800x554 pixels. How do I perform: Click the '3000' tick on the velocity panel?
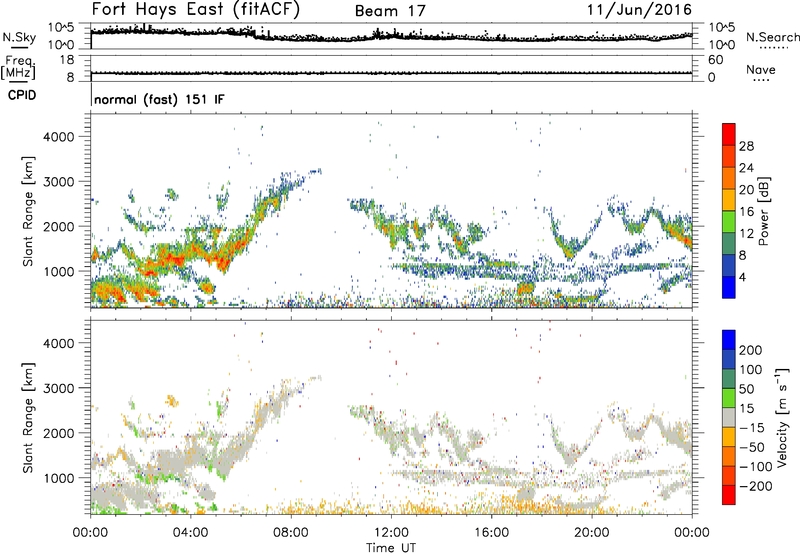coord(59,388)
